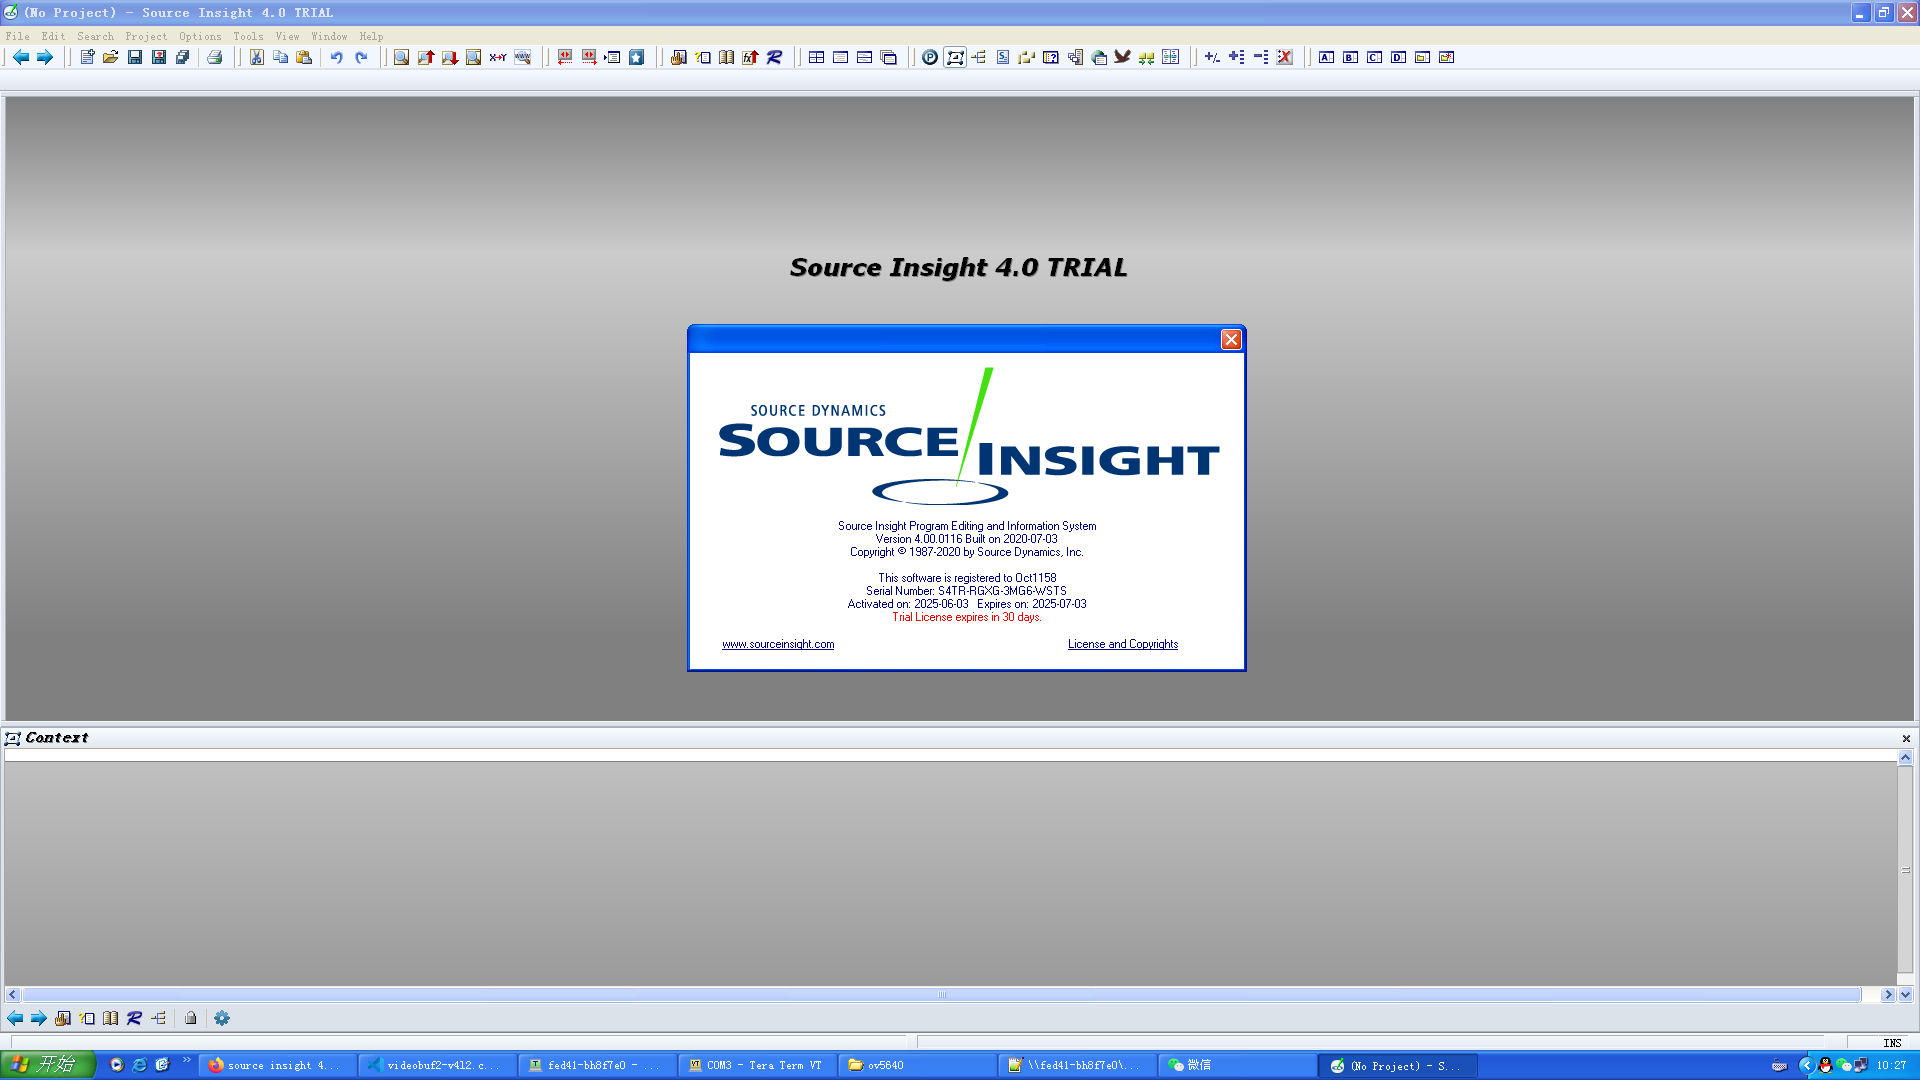Create a new file from toolbar

click(87, 57)
